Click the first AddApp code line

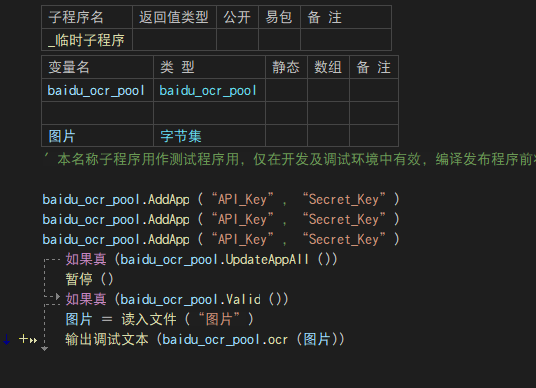[221, 199]
